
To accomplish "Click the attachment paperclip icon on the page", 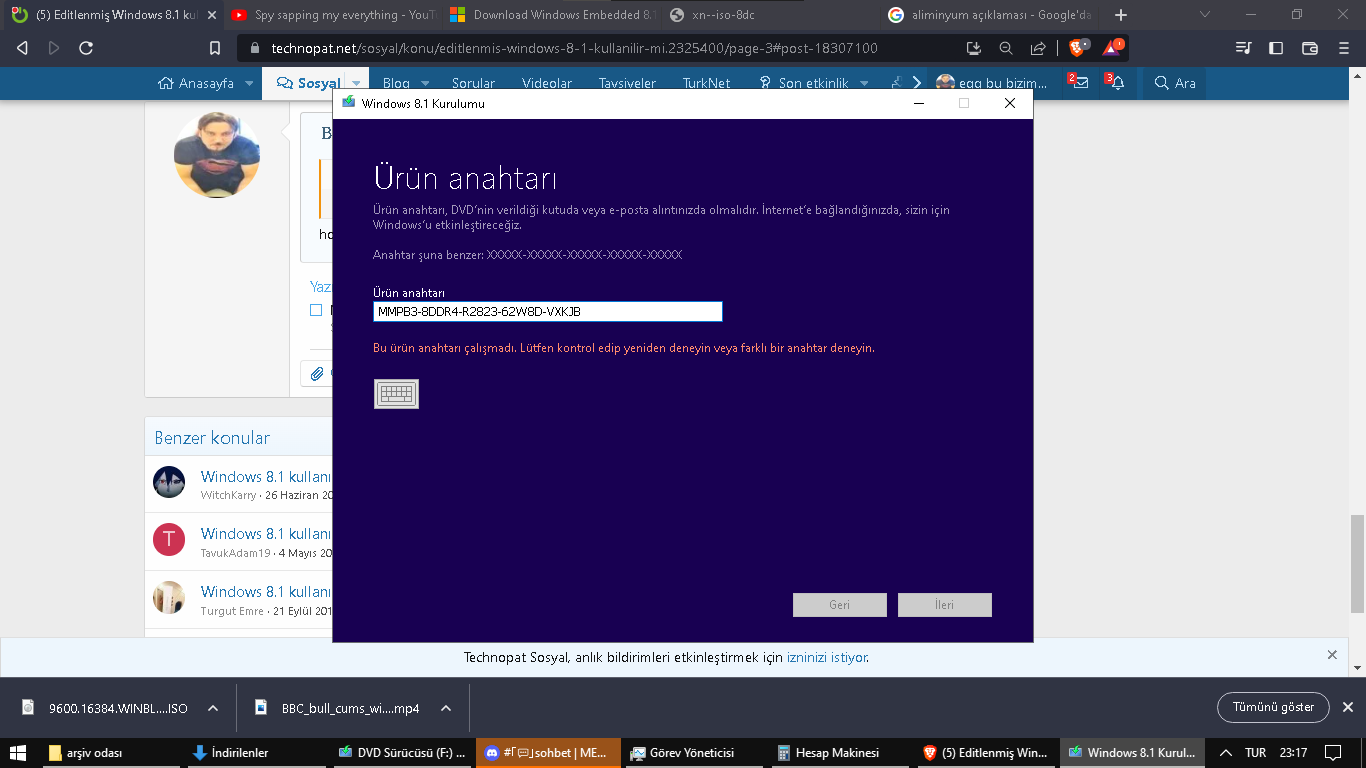I will (x=317, y=374).
